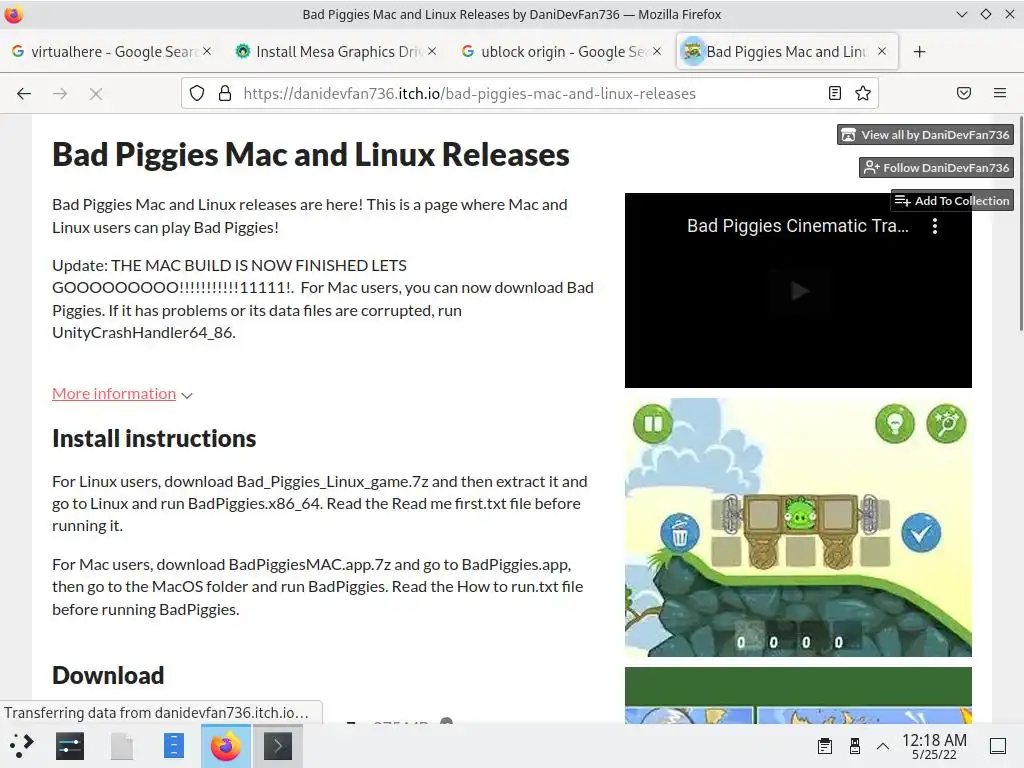Close the Install Mesa Graphics Drivers tab
This screenshot has height=768, width=1024.
click(432, 51)
